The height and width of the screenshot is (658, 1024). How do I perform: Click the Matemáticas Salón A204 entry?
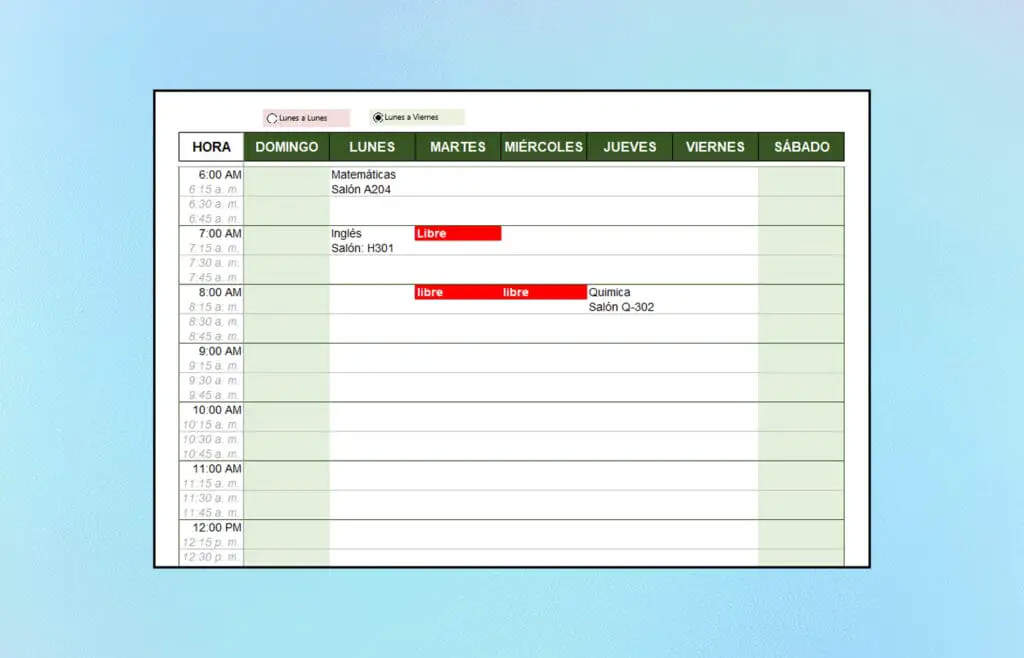pyautogui.click(x=364, y=181)
